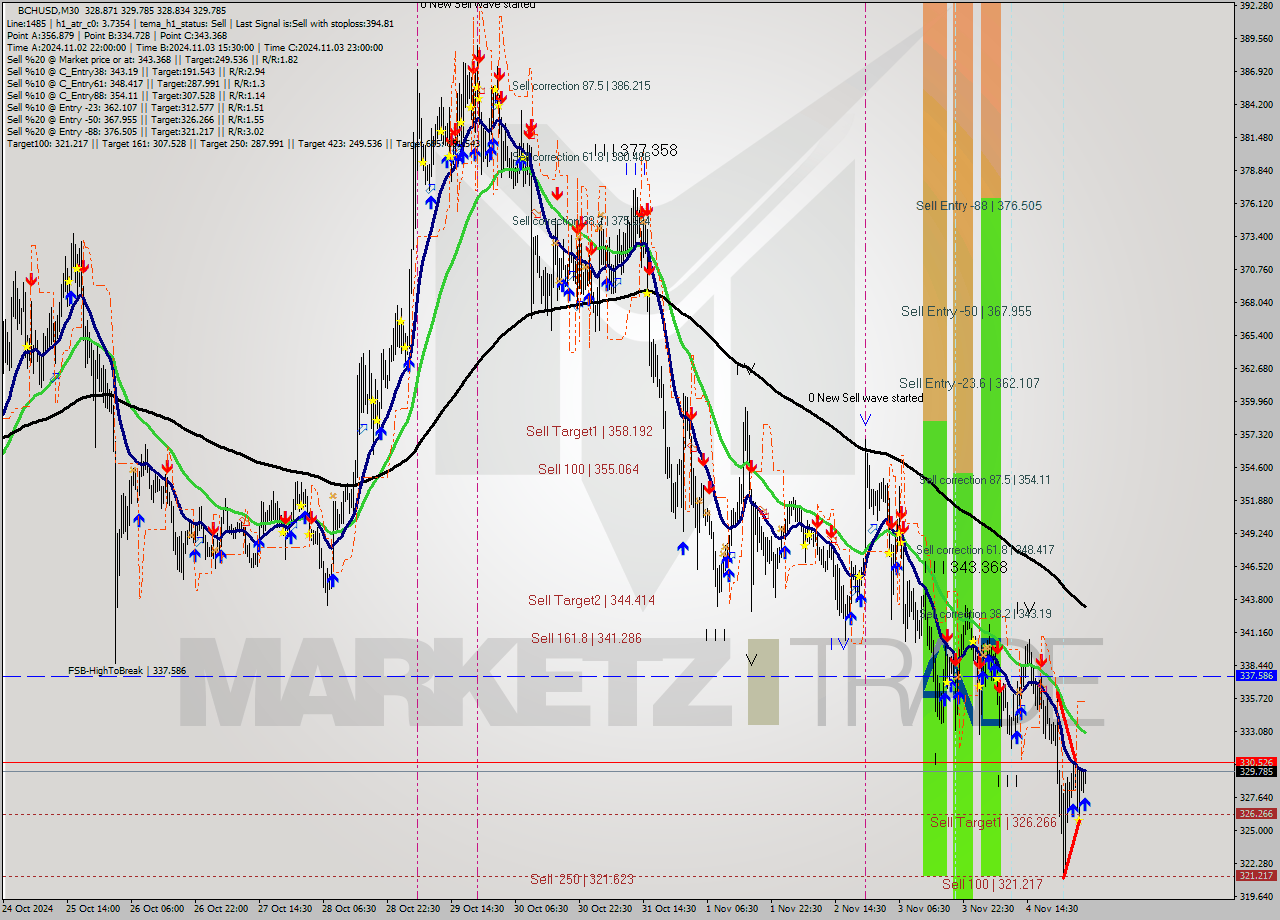Viewport: 1280px width, 920px height.
Task: Click the '31 Oct 14:30' time axis label
Action: click(x=668, y=909)
